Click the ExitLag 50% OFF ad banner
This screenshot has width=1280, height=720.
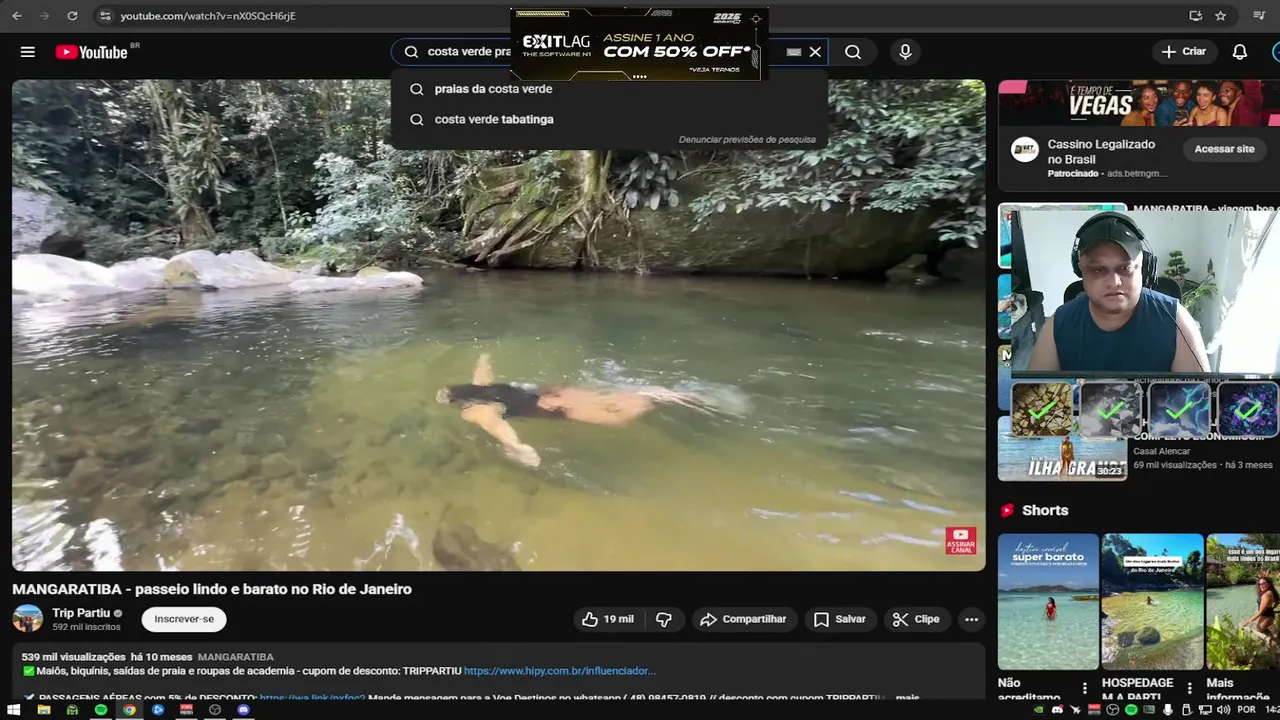(639, 44)
